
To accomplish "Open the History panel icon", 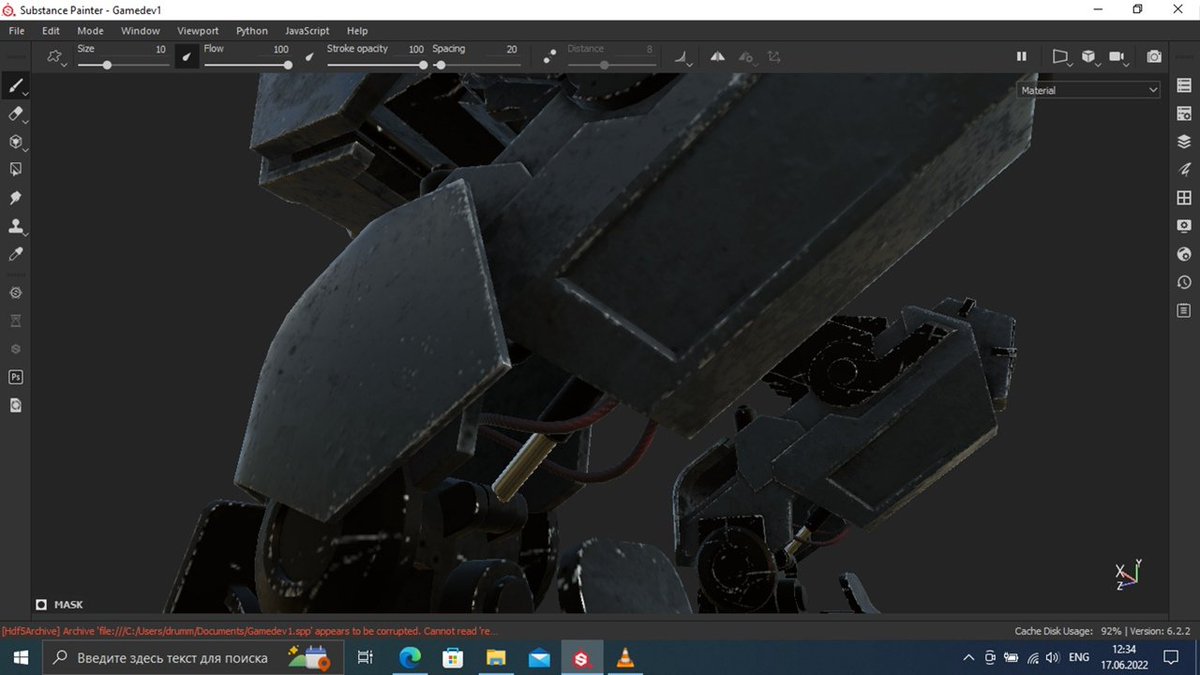I will (1184, 282).
